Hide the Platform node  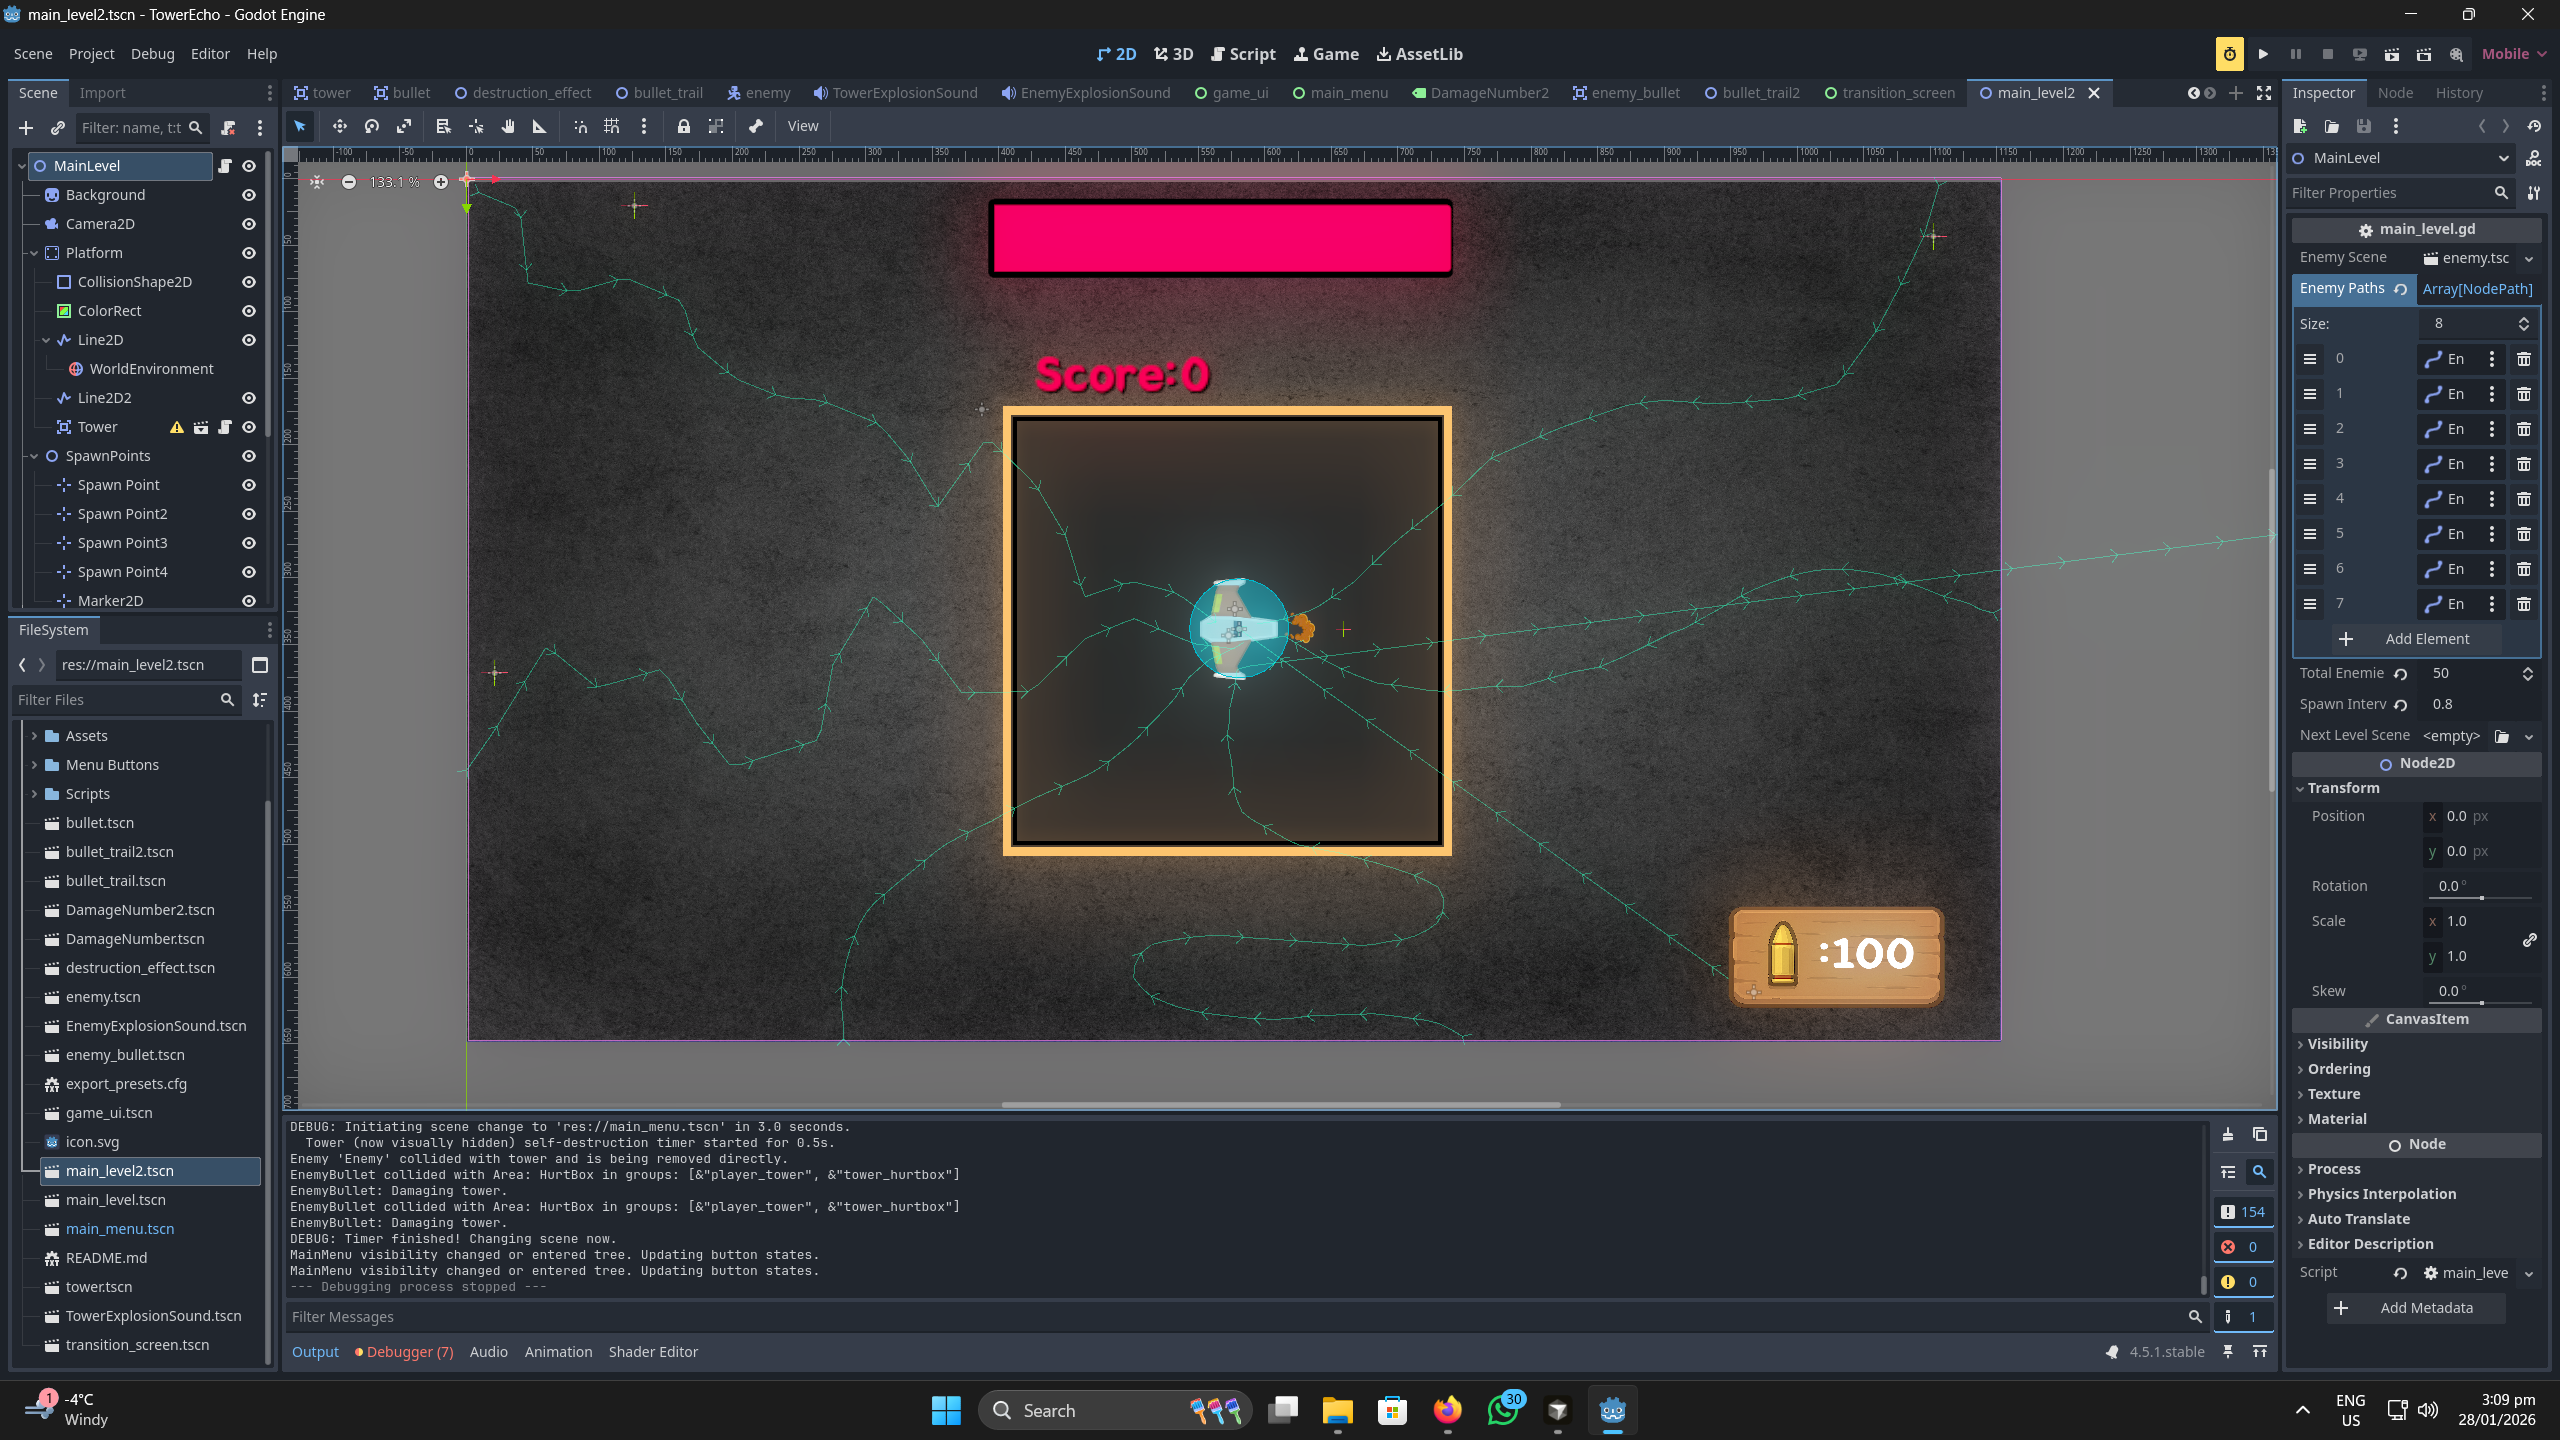point(248,253)
